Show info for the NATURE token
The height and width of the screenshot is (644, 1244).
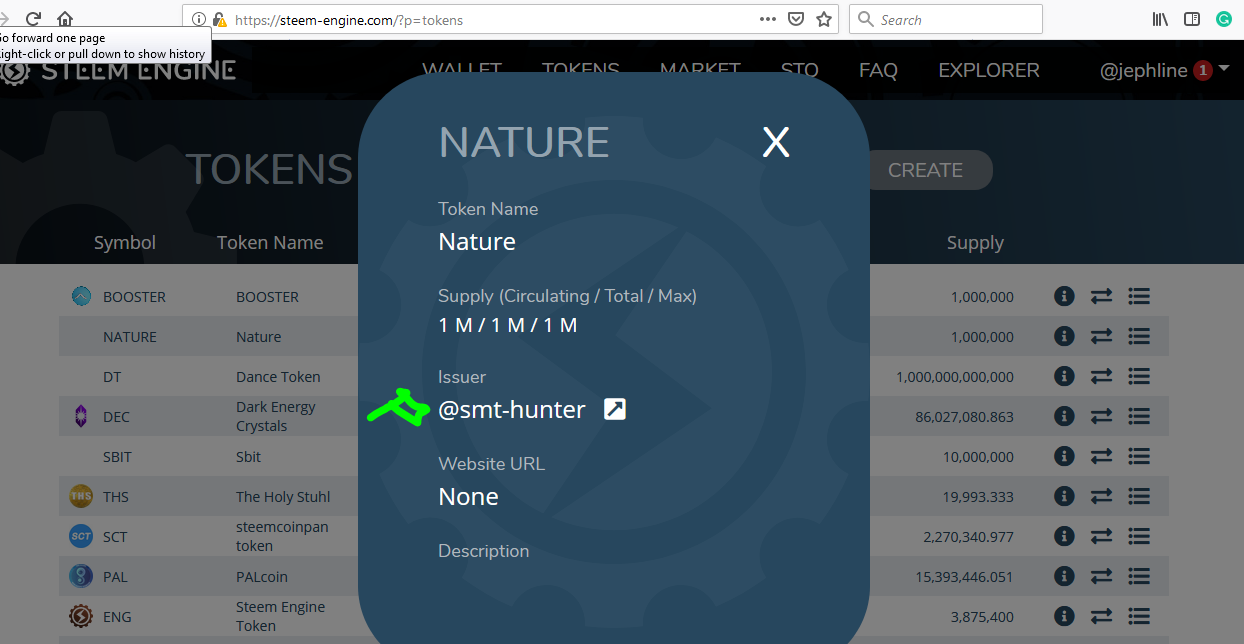[x=1065, y=336]
